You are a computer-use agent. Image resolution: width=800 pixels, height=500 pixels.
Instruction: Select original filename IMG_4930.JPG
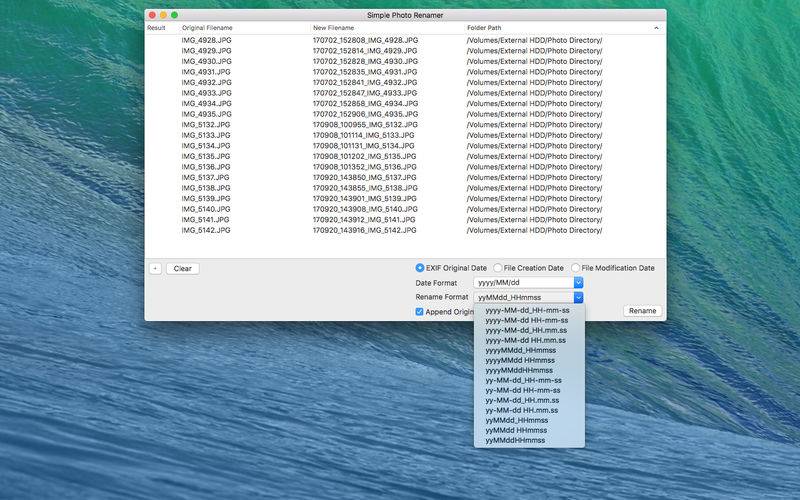tap(206, 61)
